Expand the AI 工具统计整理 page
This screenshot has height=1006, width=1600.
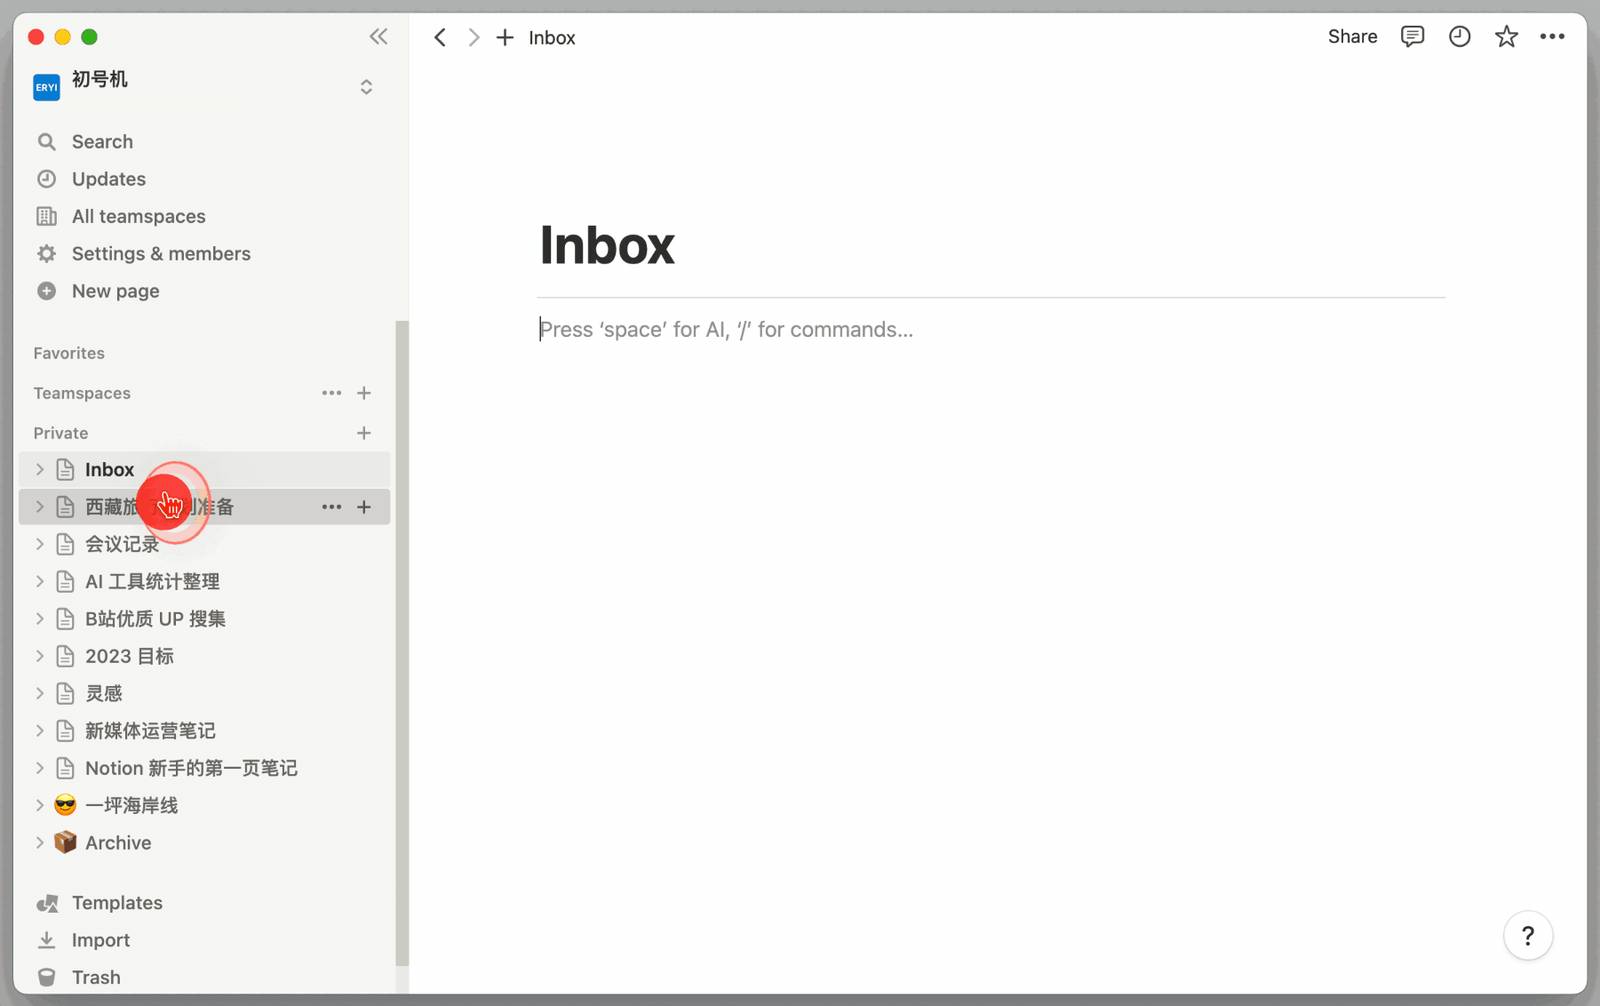pos(40,582)
